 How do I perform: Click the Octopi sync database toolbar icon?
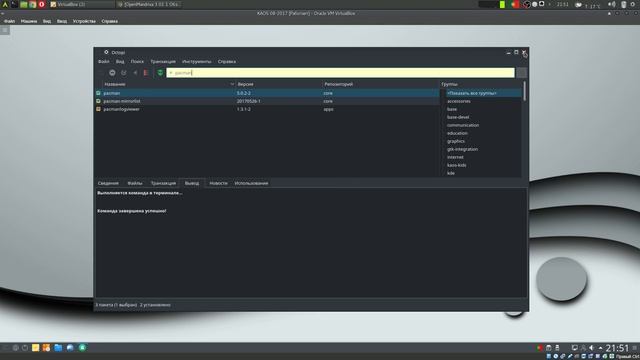pos(112,73)
